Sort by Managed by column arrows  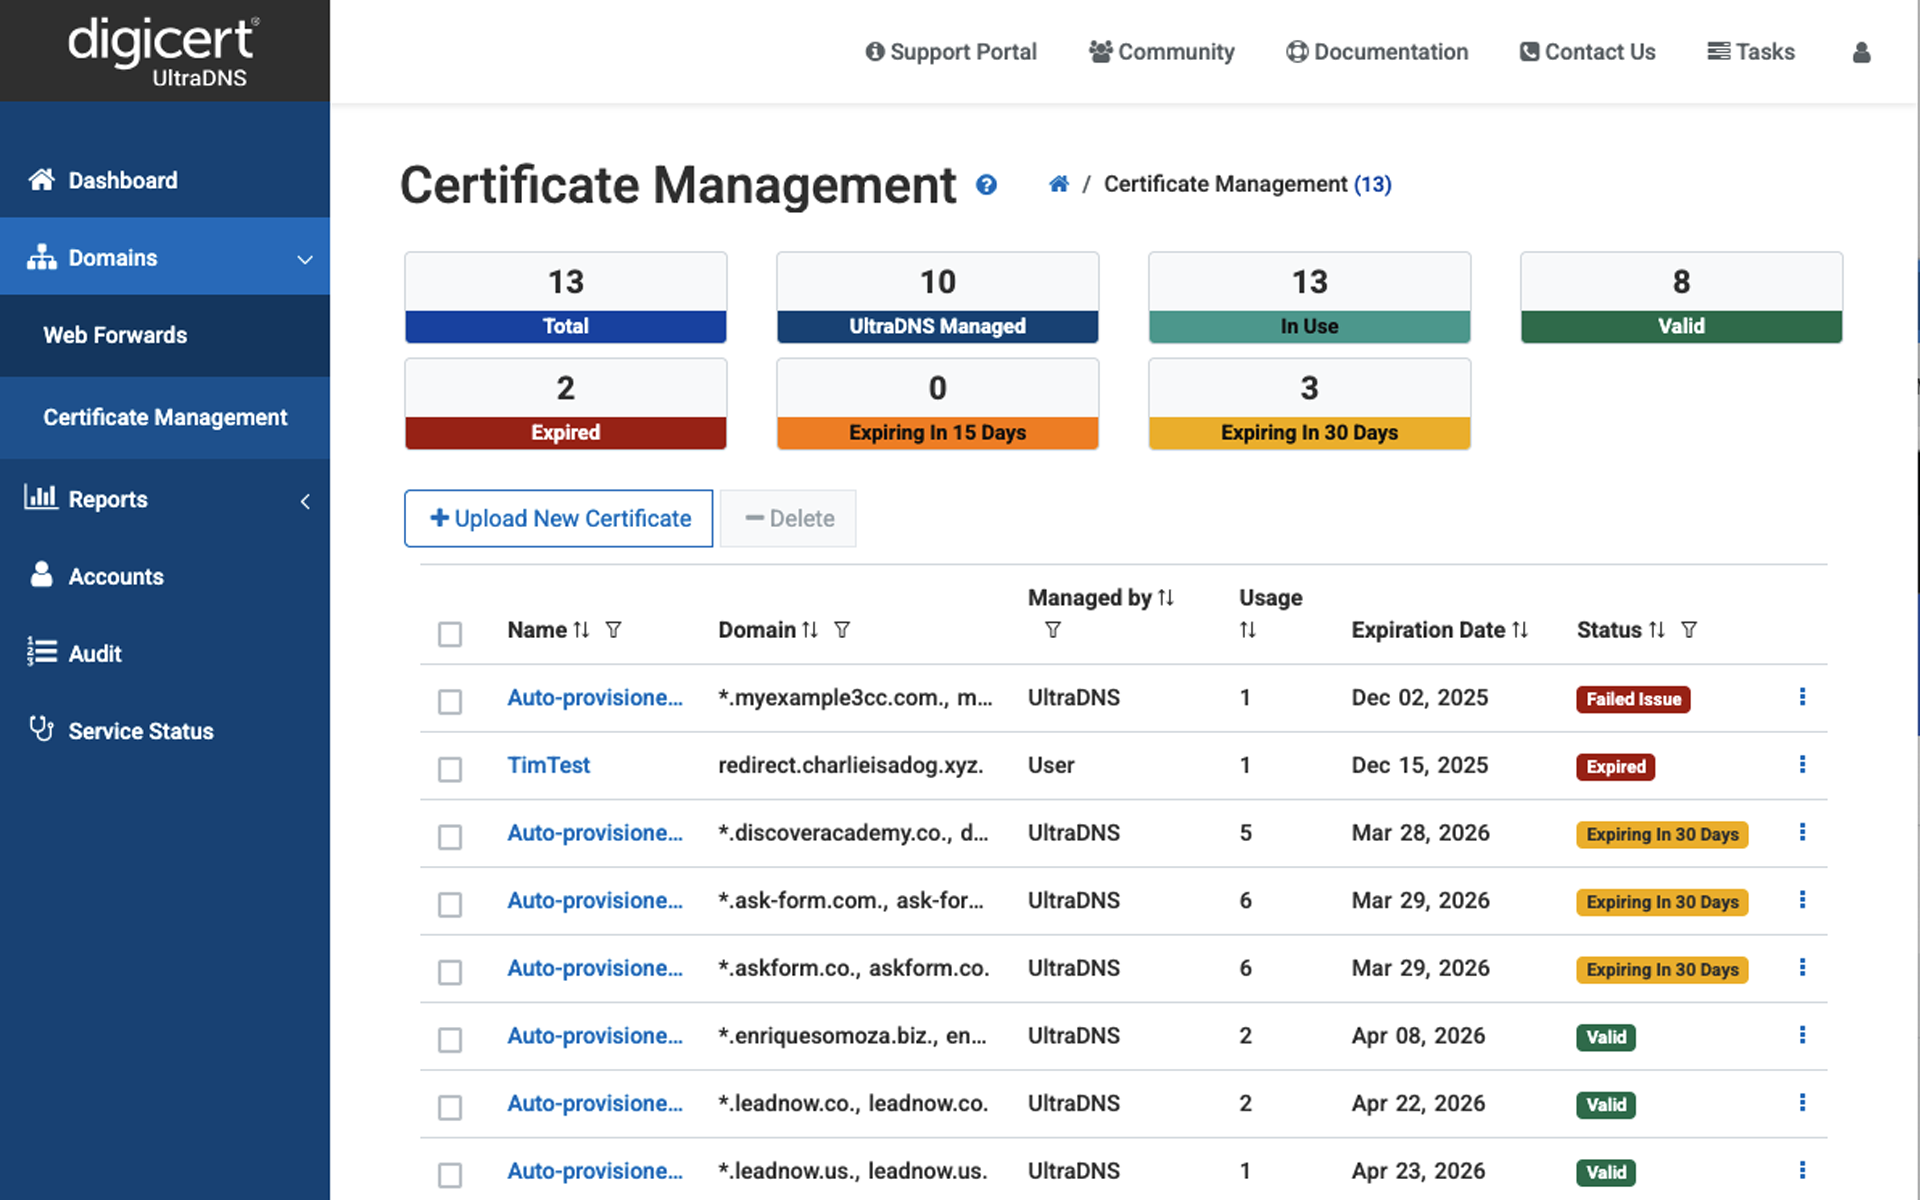point(1166,598)
